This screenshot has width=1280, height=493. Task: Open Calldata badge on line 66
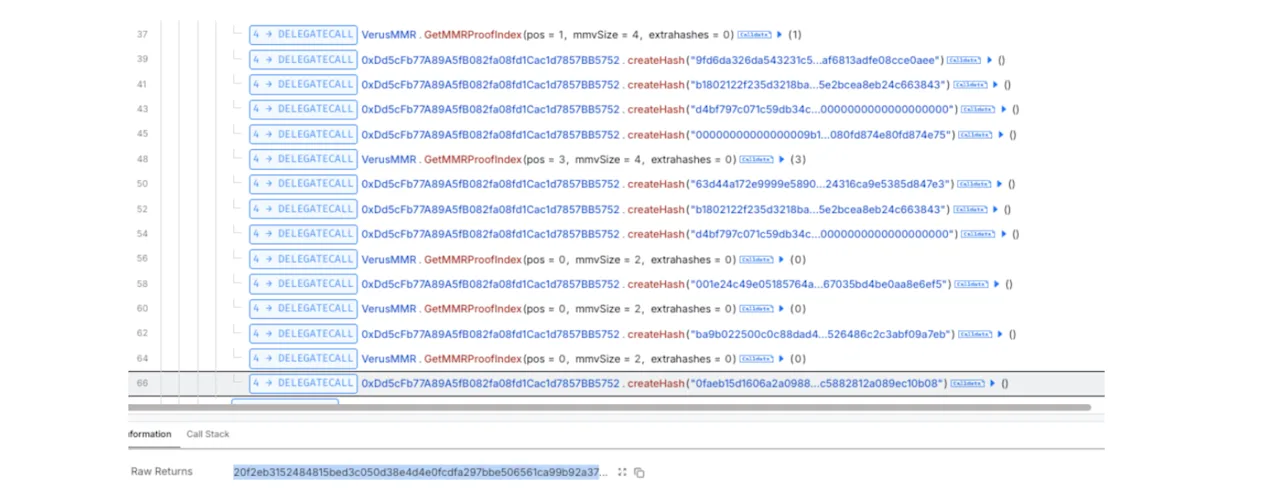click(966, 383)
